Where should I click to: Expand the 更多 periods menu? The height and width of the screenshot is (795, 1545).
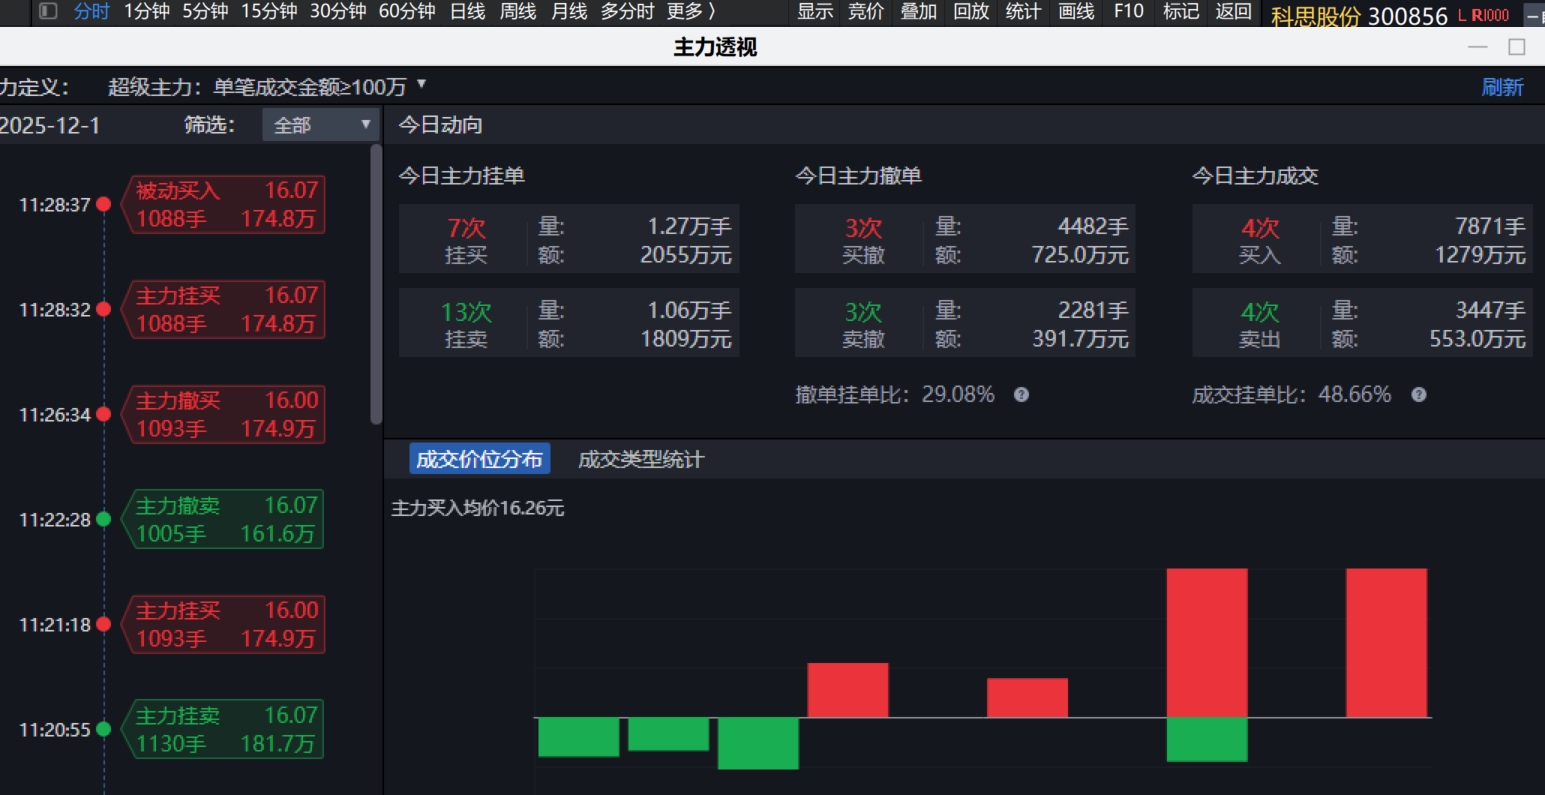(x=692, y=12)
